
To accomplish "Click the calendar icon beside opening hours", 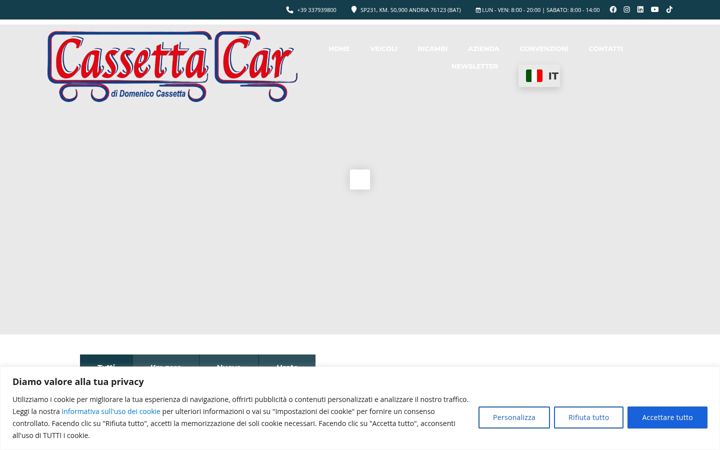I will pyautogui.click(x=478, y=10).
